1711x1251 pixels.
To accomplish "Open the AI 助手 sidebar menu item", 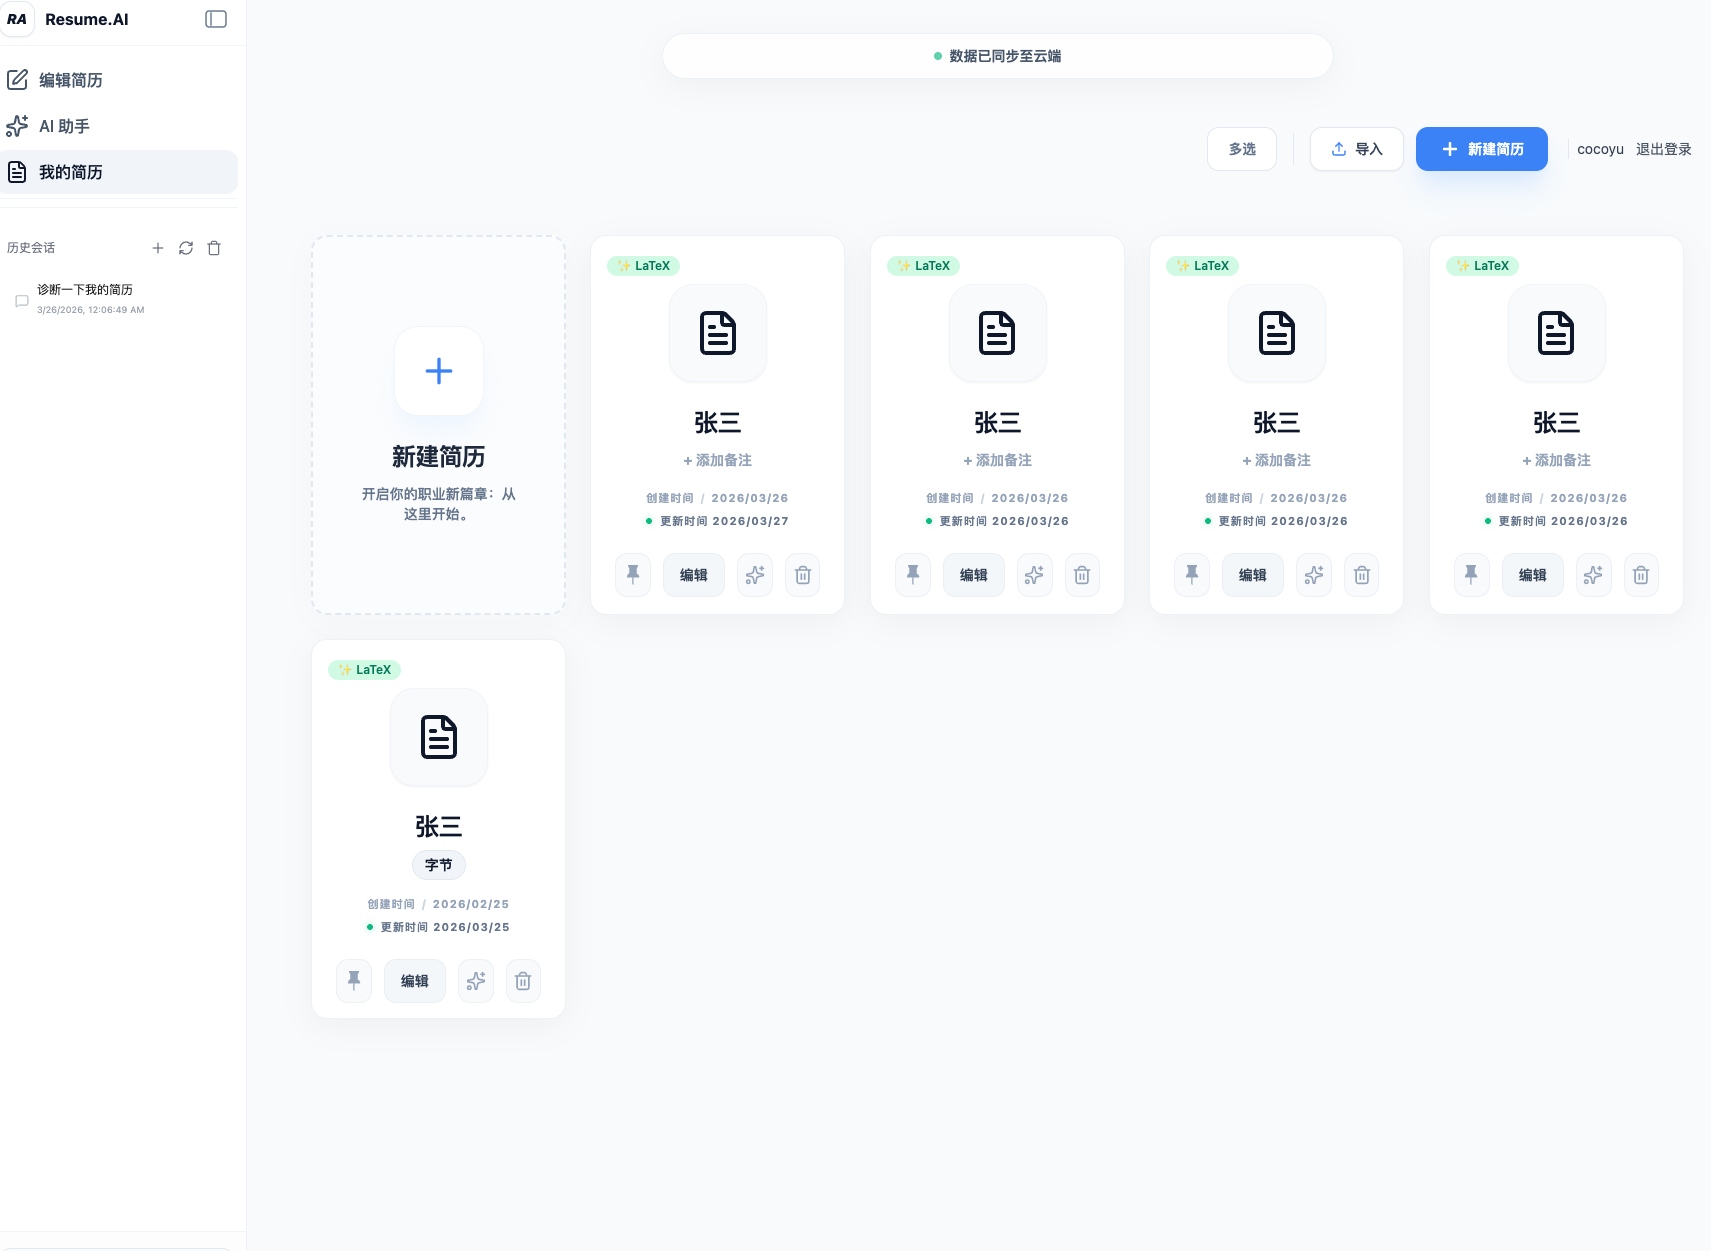I will [64, 126].
